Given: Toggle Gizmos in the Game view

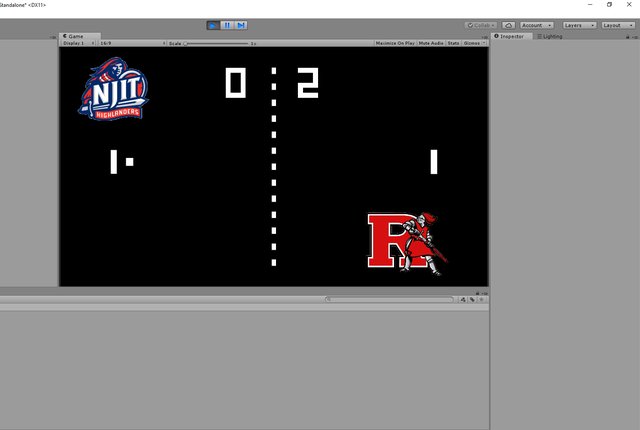Looking at the screenshot, I should (x=471, y=43).
